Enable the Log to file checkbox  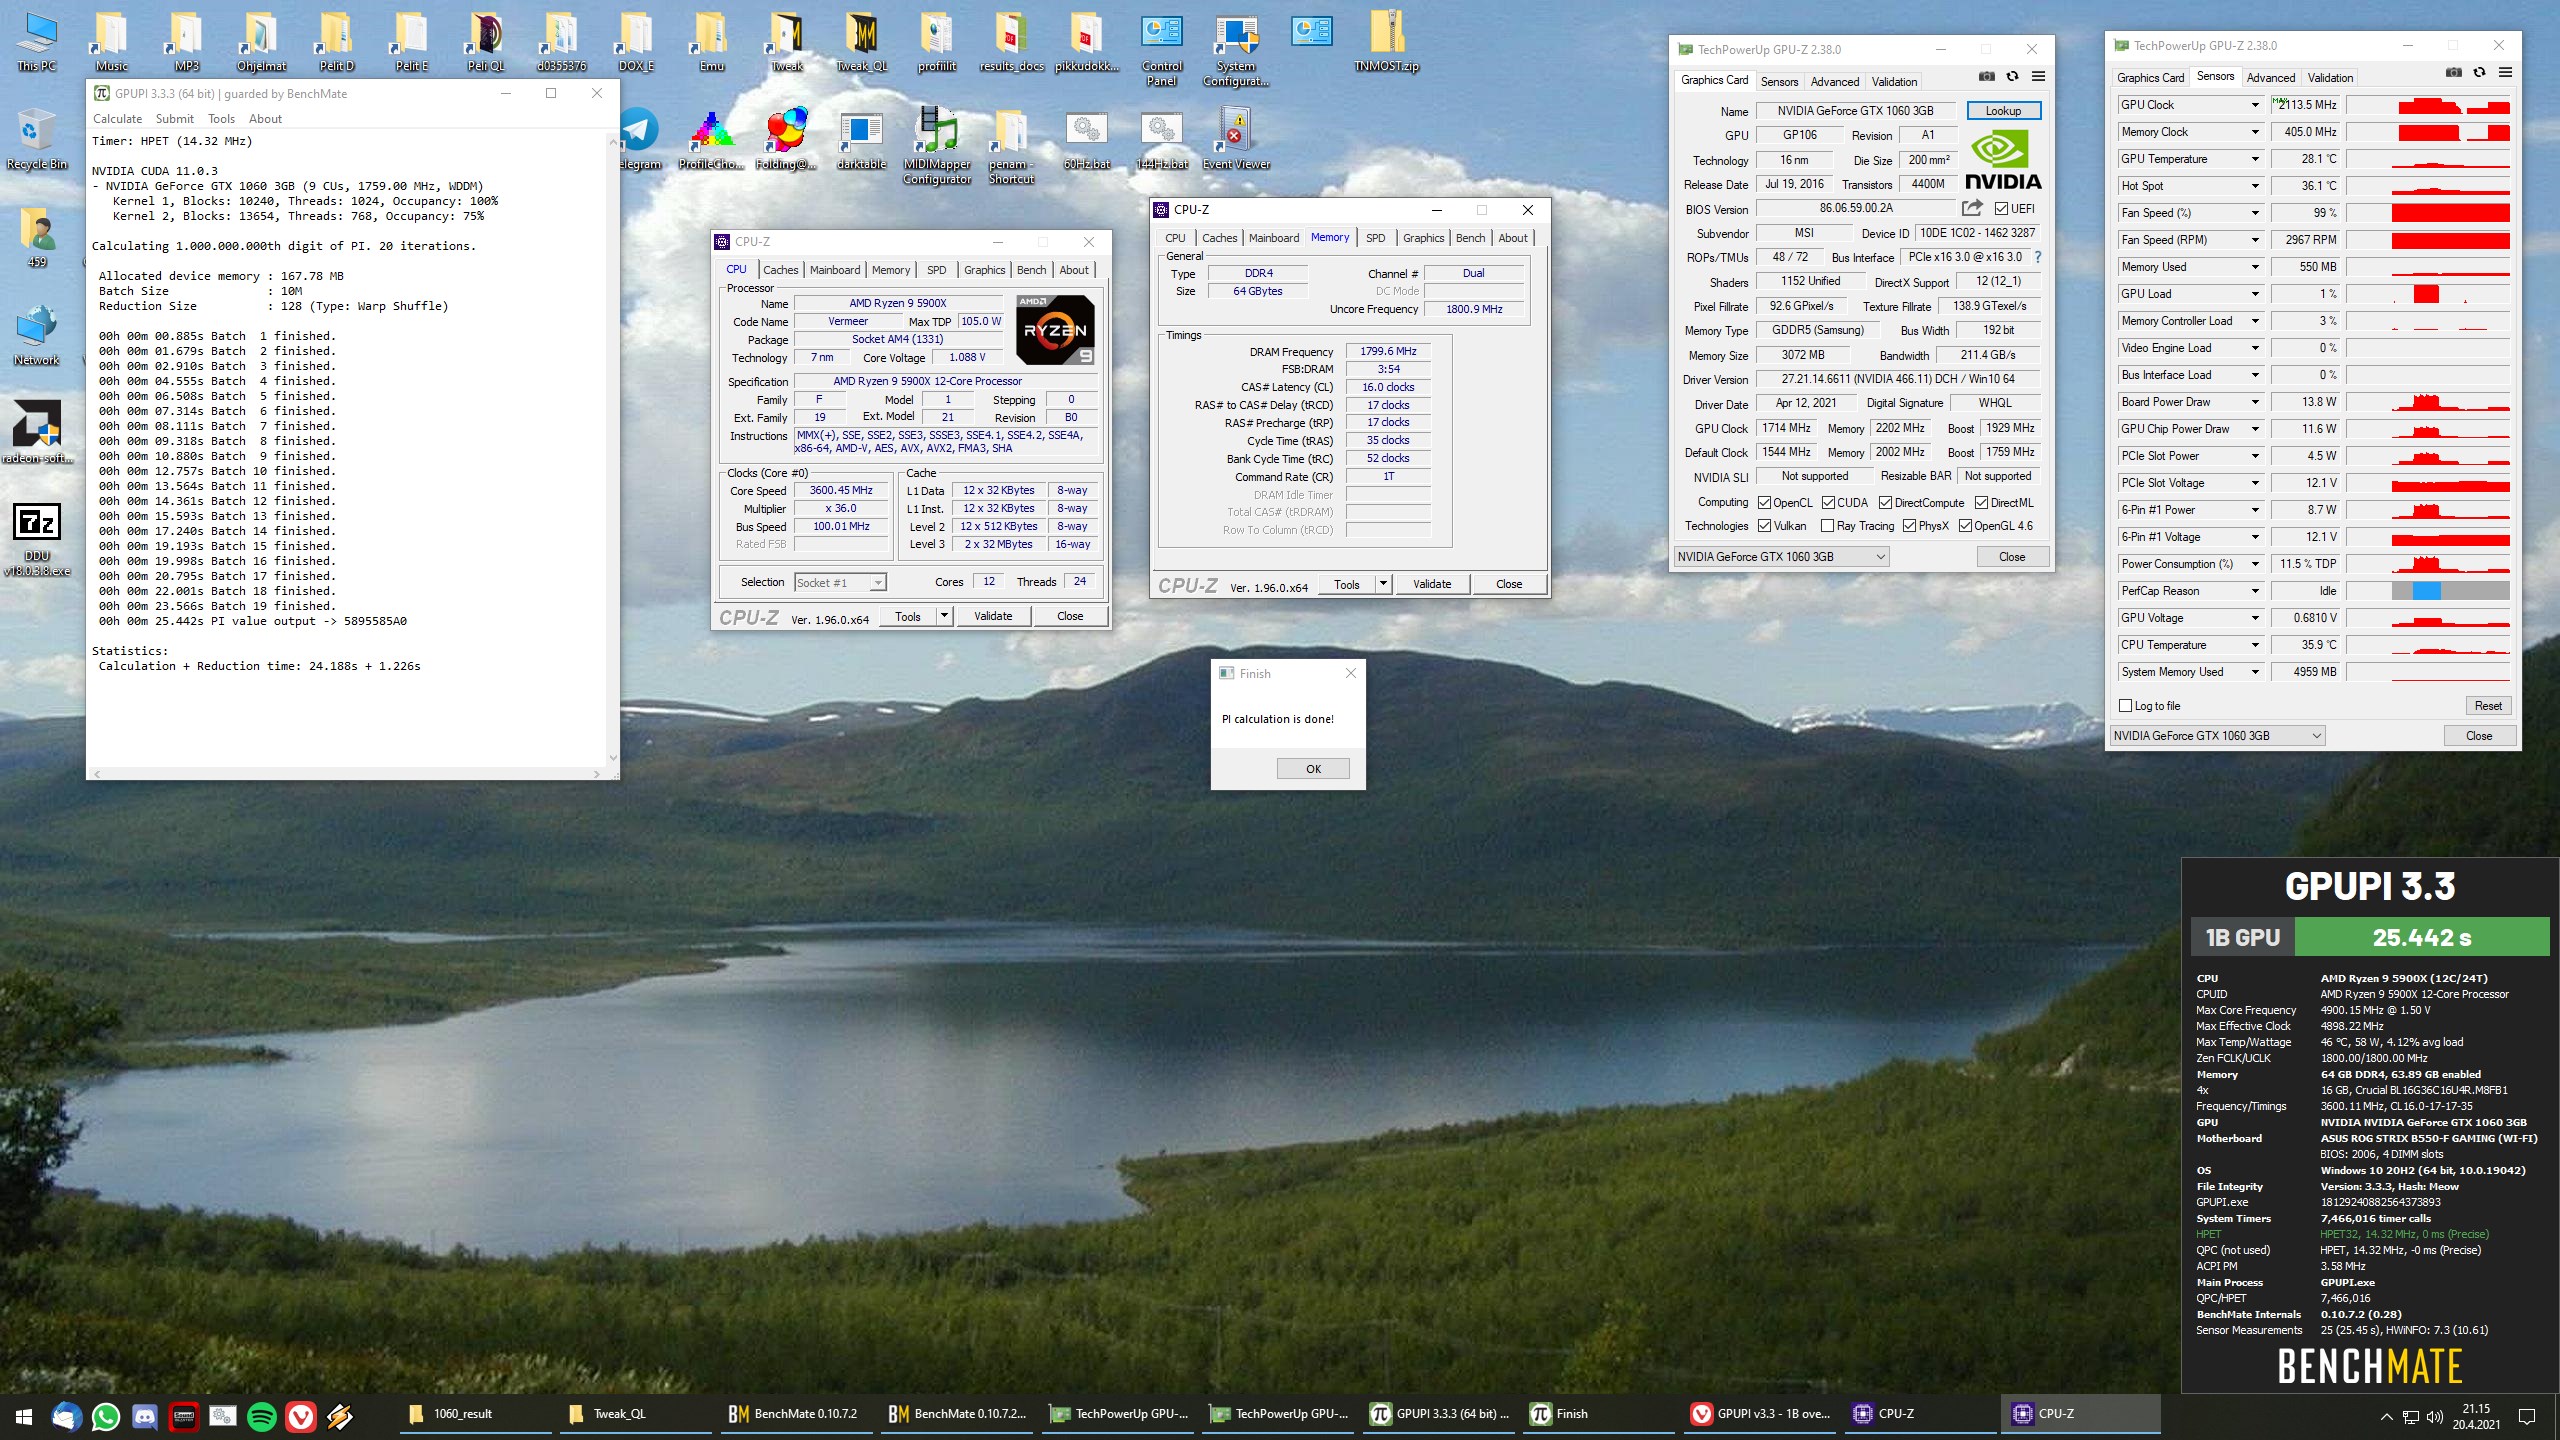pos(2126,706)
